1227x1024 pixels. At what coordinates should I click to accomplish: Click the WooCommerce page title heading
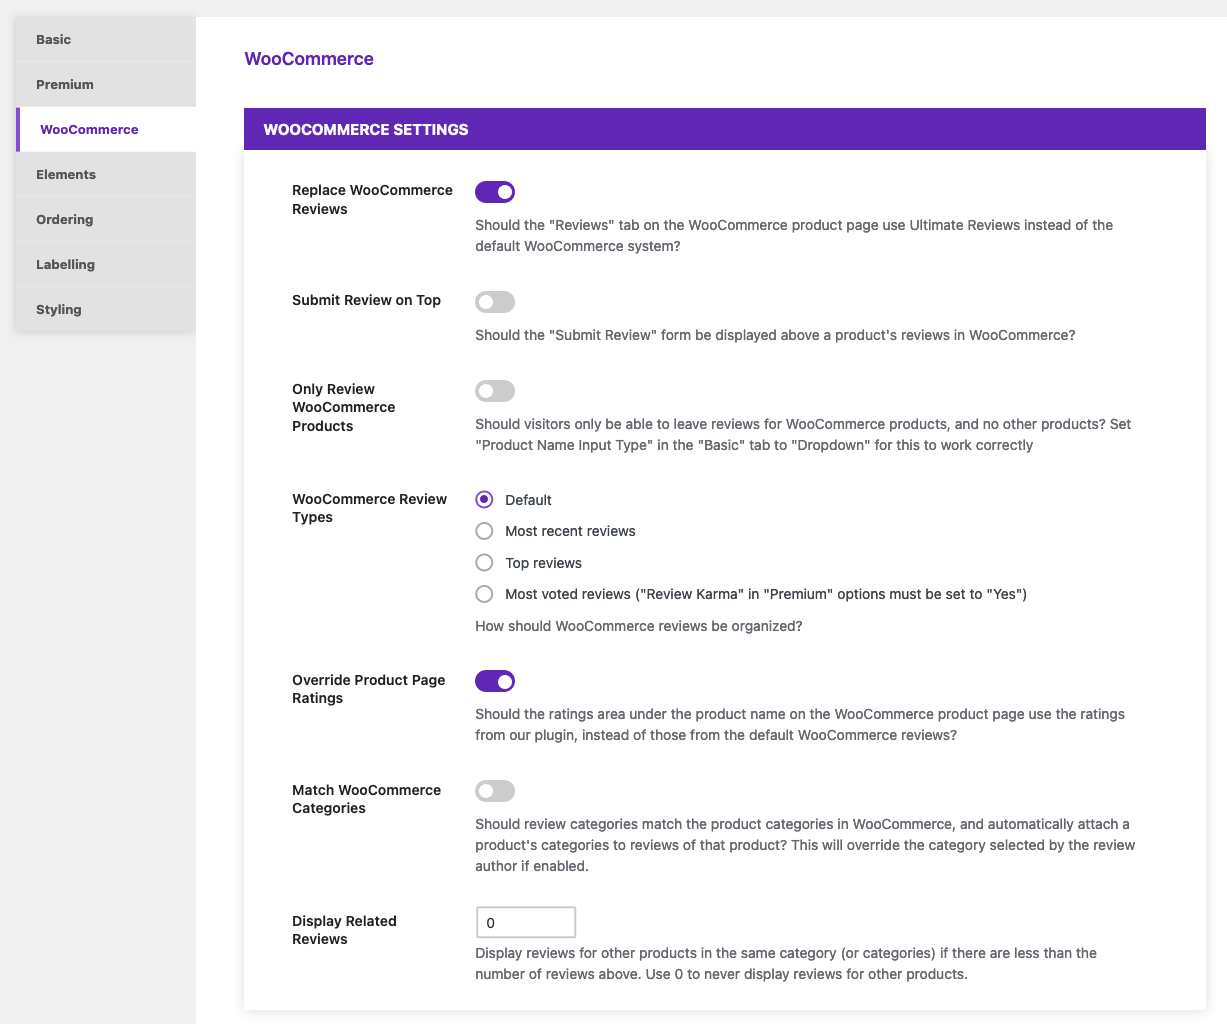(309, 59)
